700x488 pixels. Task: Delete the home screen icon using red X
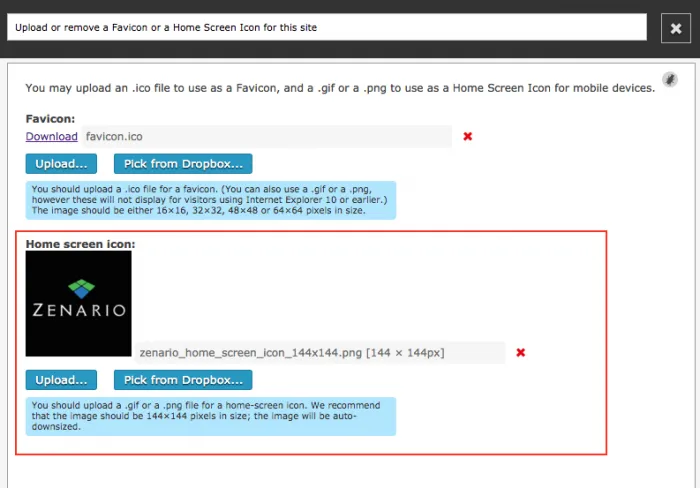[x=520, y=352]
